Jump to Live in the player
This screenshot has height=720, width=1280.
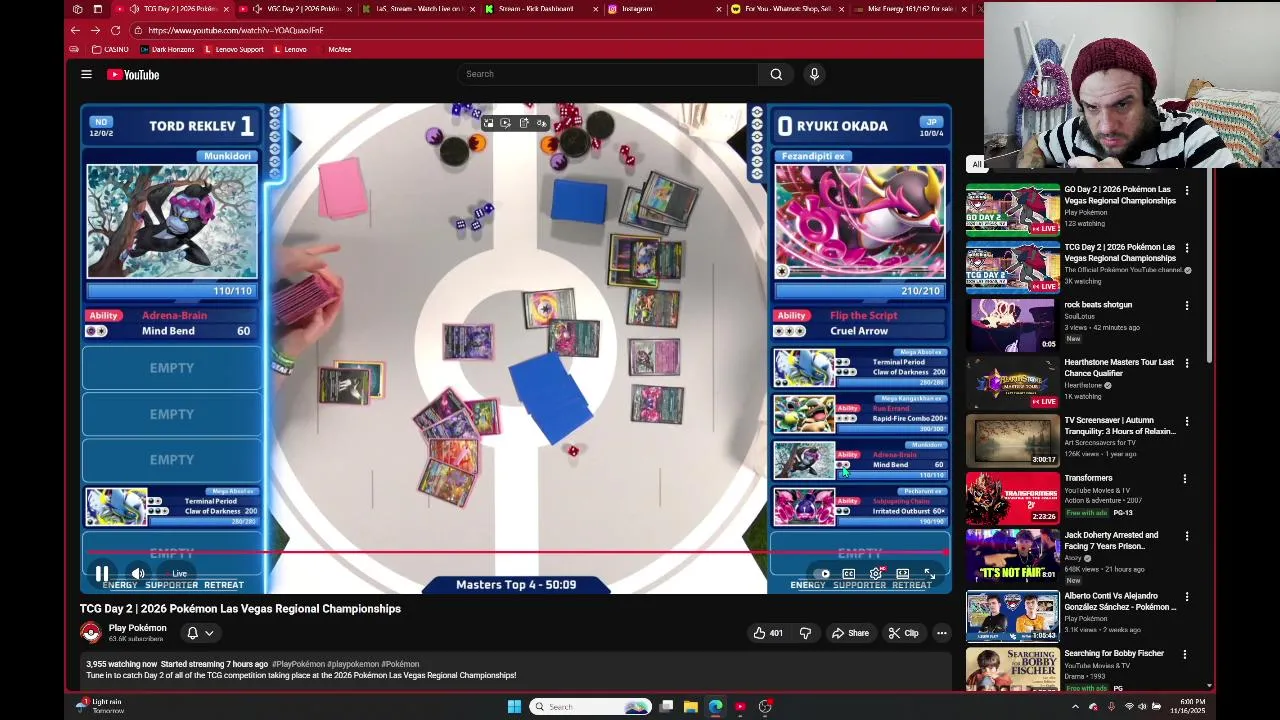179,574
